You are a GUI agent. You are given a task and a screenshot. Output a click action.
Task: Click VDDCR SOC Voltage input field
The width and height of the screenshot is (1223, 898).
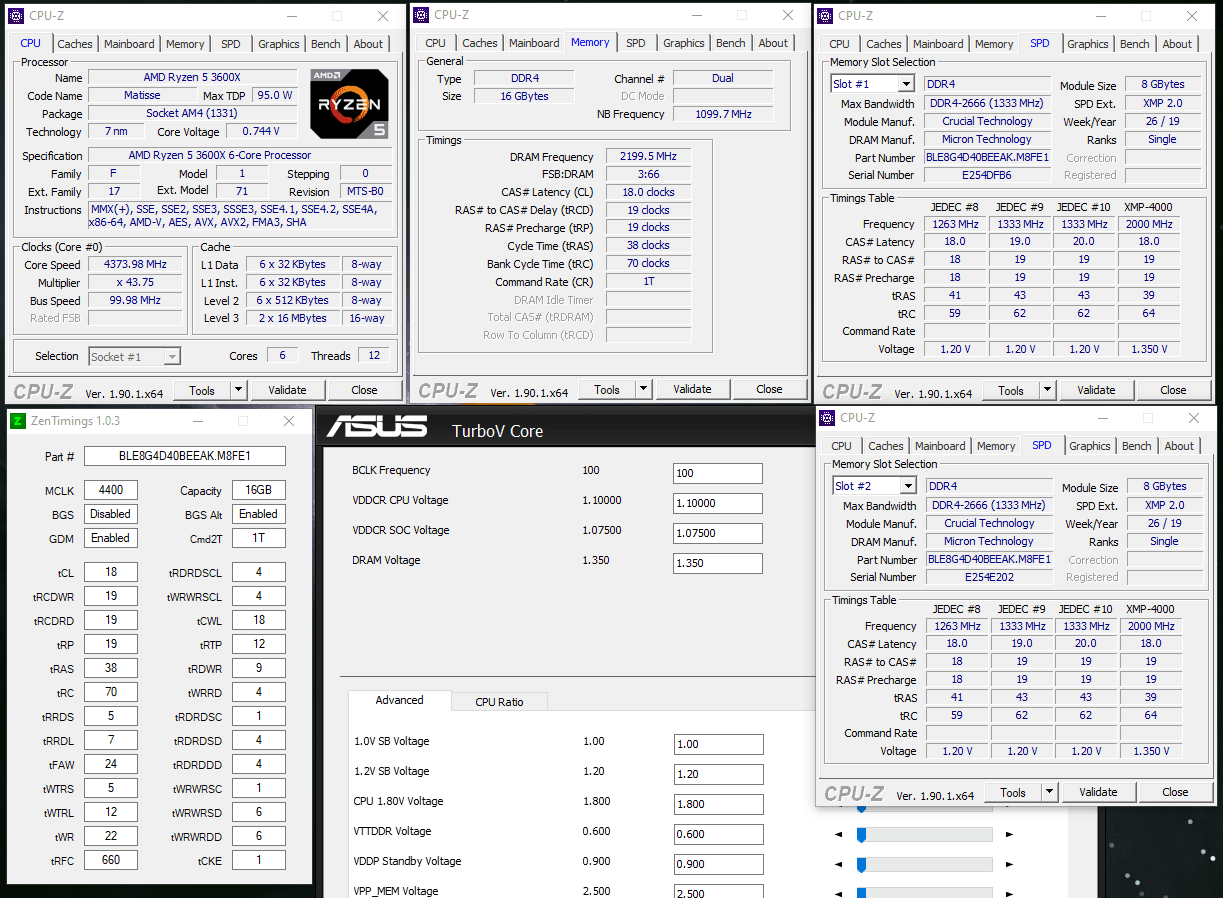tap(718, 533)
